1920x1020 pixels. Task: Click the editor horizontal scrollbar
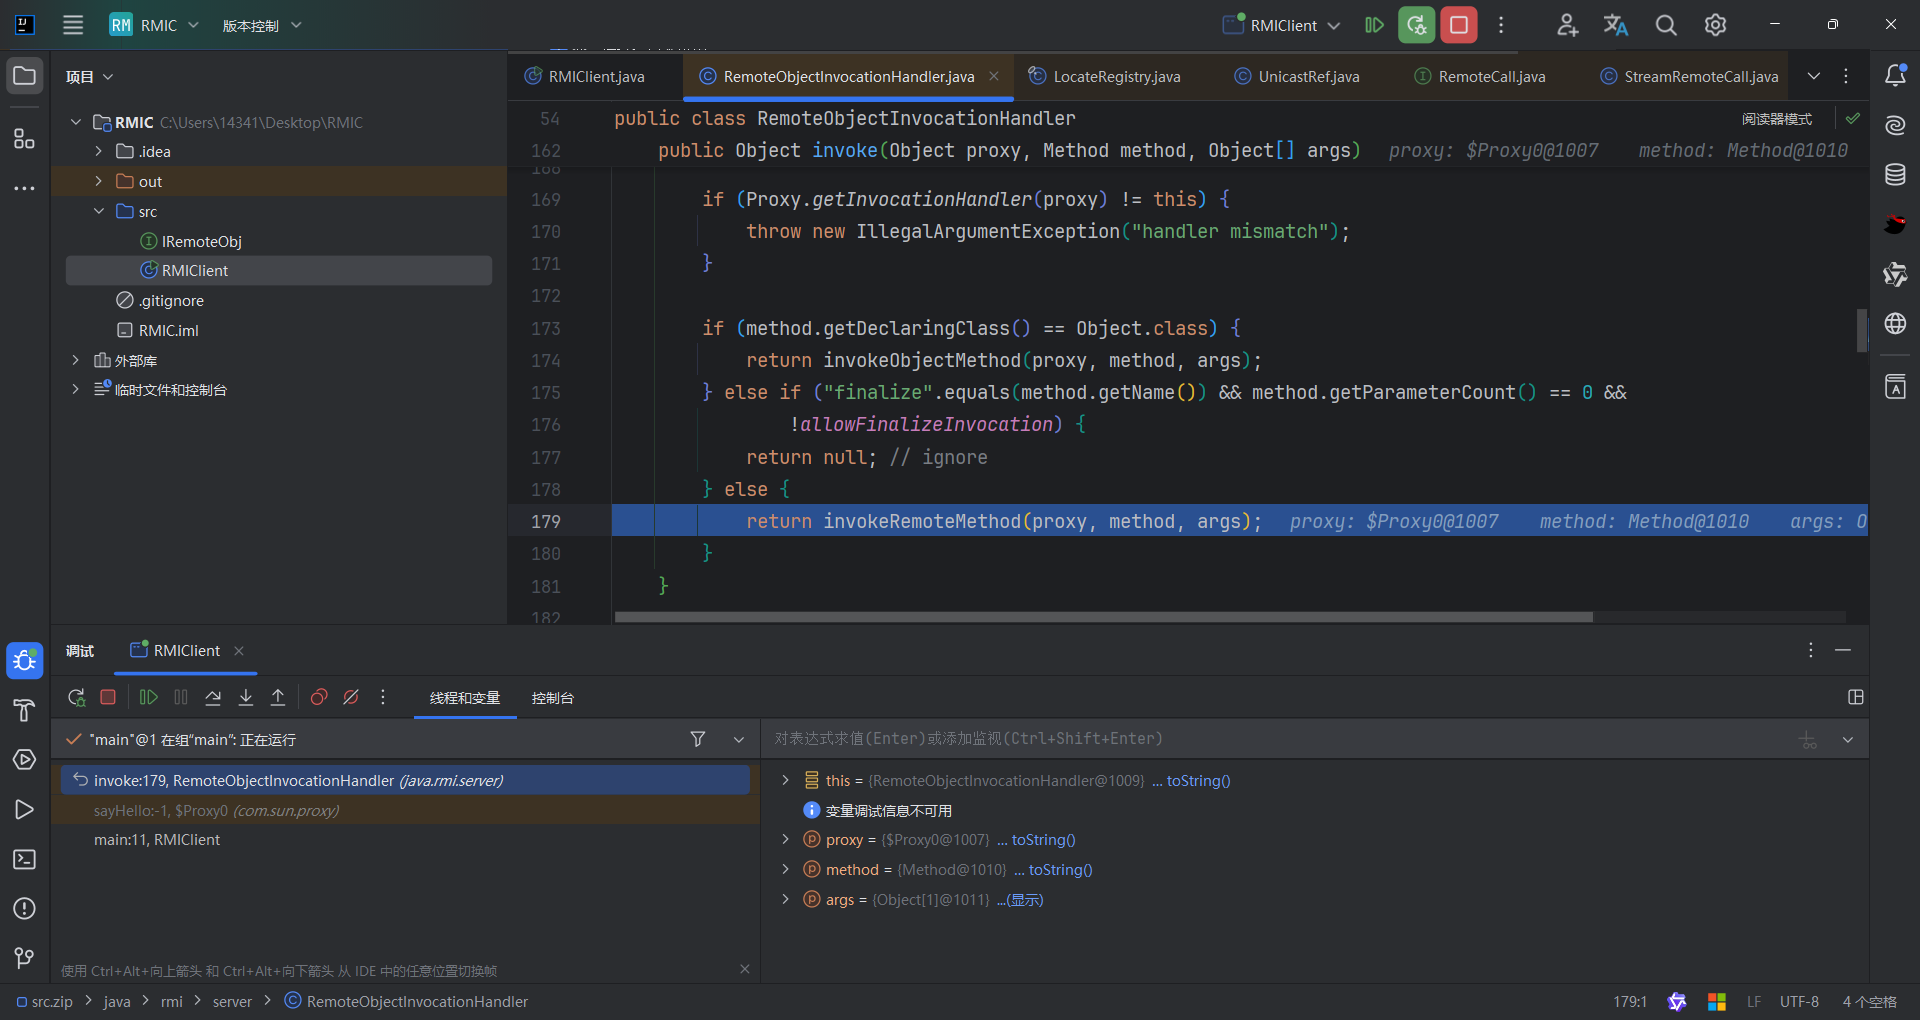[1103, 617]
